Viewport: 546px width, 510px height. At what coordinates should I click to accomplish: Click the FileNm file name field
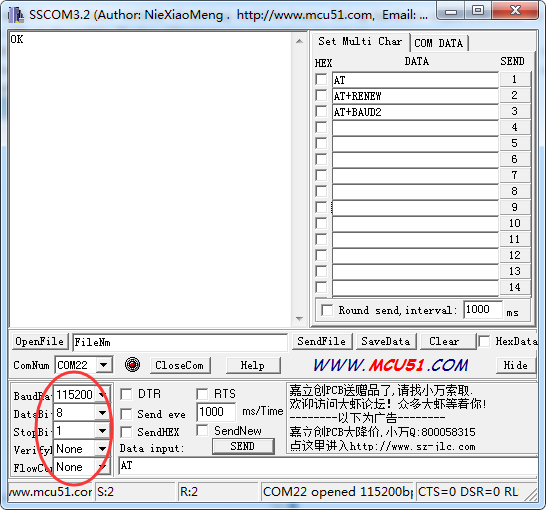coord(180,342)
